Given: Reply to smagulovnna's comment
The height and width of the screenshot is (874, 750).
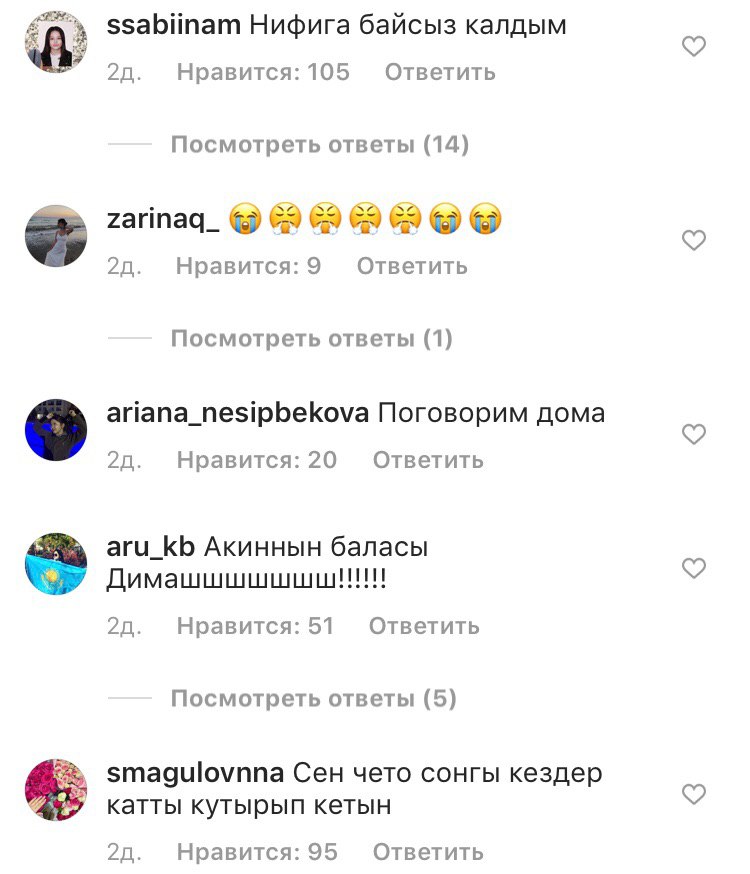Looking at the screenshot, I should (x=428, y=852).
